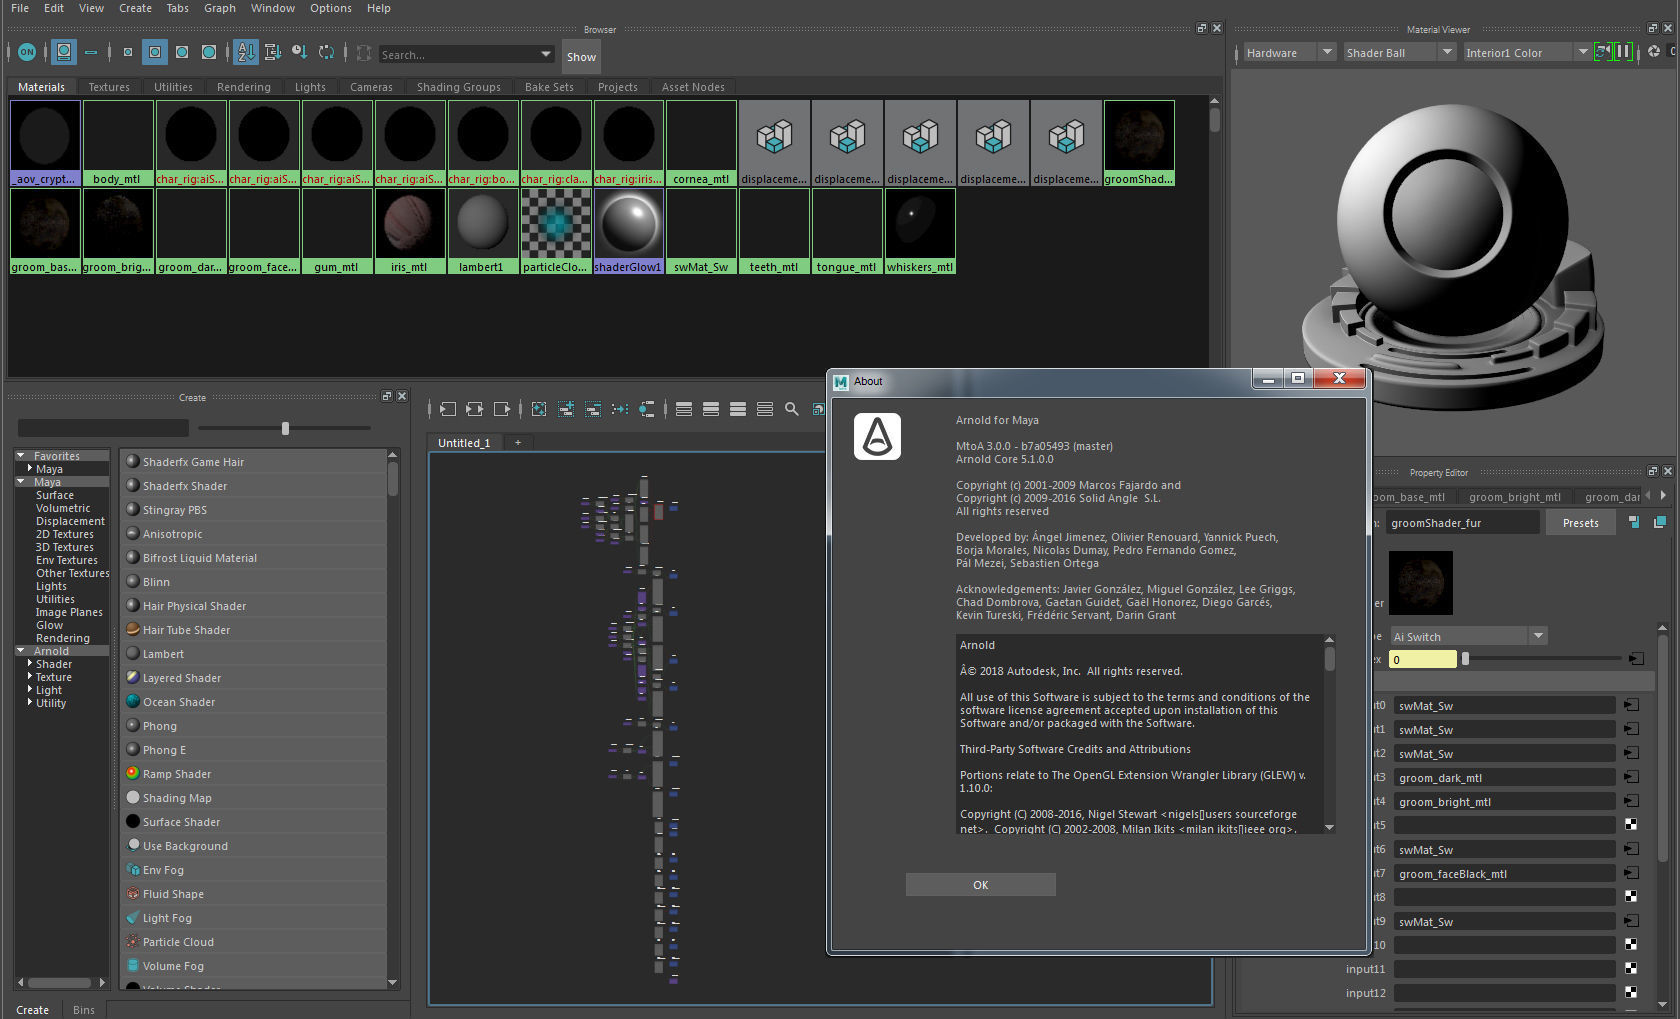
Task: Open the Create menu in menu bar
Action: [135, 8]
